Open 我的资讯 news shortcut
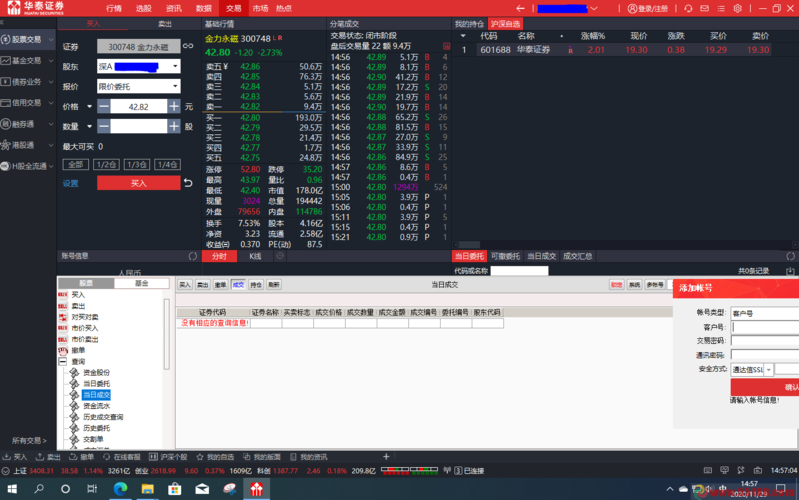799x500 pixels. pyautogui.click(x=309, y=457)
